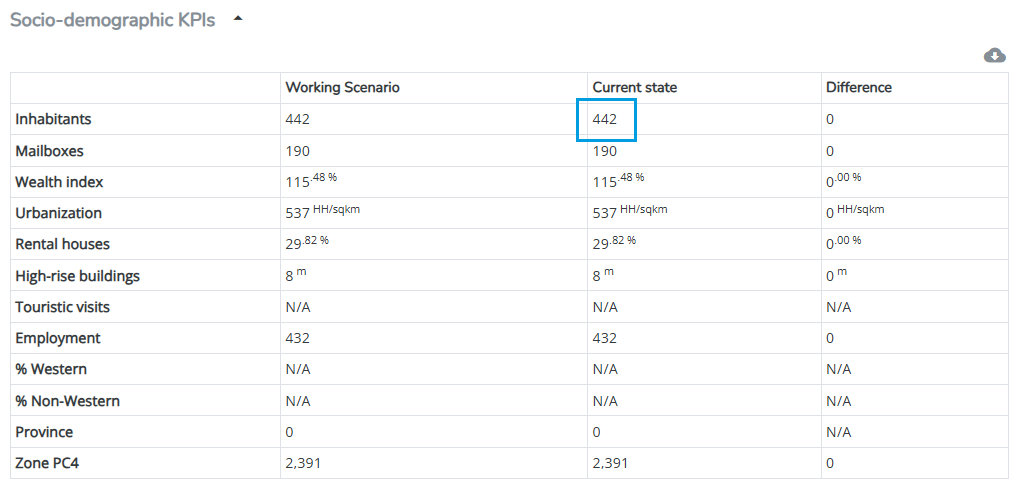Select the % Western row label
This screenshot has height=494, width=1023.
51,369
